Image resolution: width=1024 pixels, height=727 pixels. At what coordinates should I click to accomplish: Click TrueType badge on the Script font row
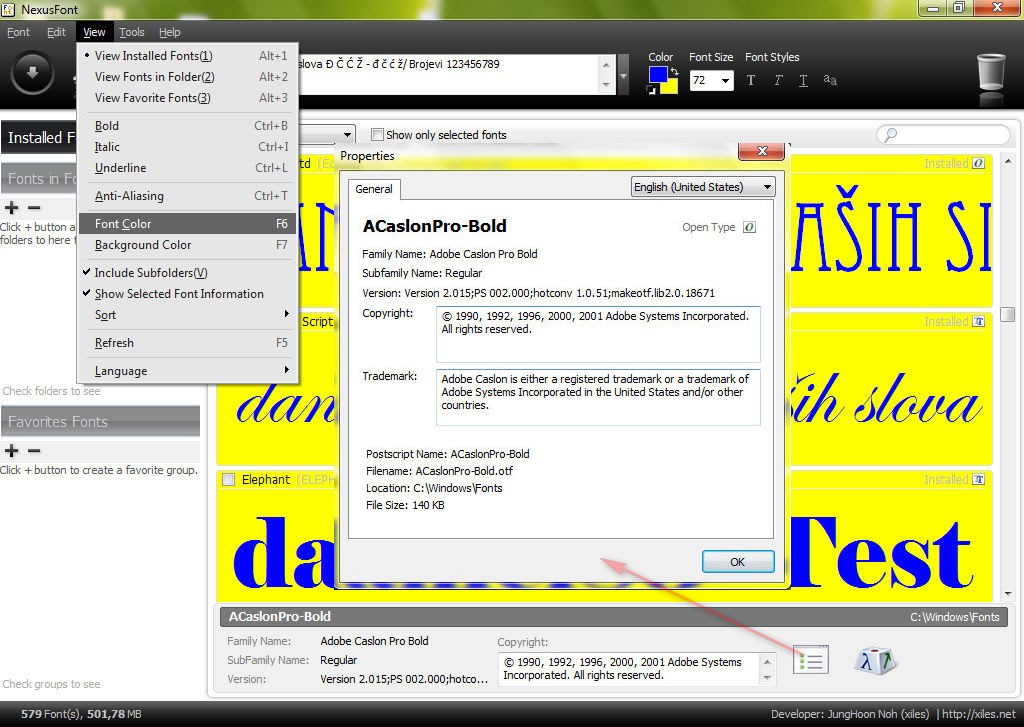[x=978, y=321]
